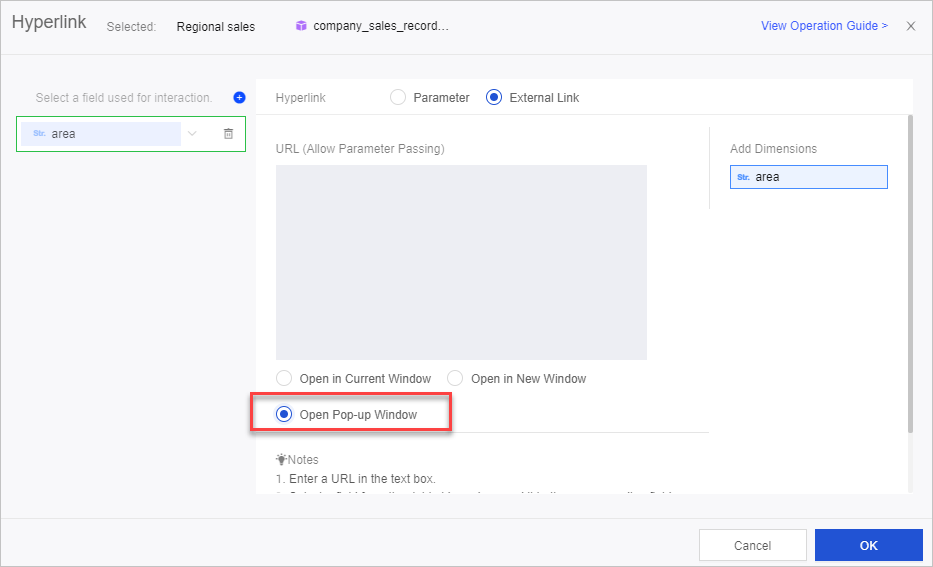The image size is (933, 567).
Task: Click the lightbulb Notes icon
Action: [281, 460]
